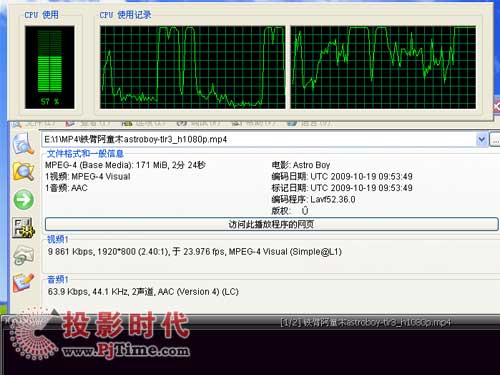Viewport: 500px width, 375px height.
Task: Click the 视频1 stream info line
Action: point(195,252)
